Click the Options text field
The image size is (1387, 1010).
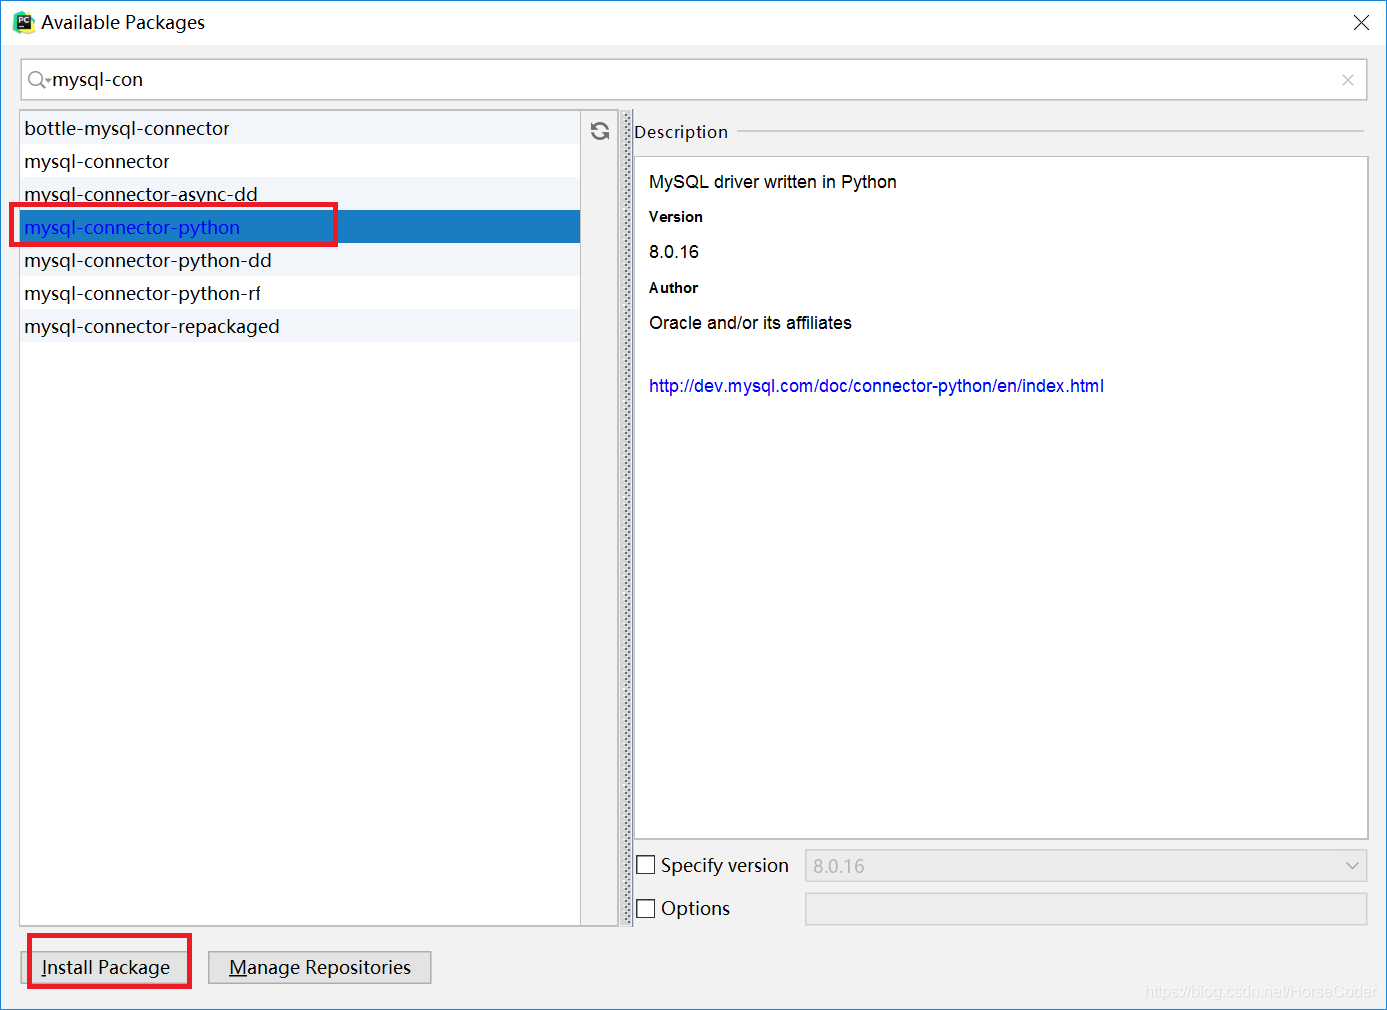click(1086, 909)
